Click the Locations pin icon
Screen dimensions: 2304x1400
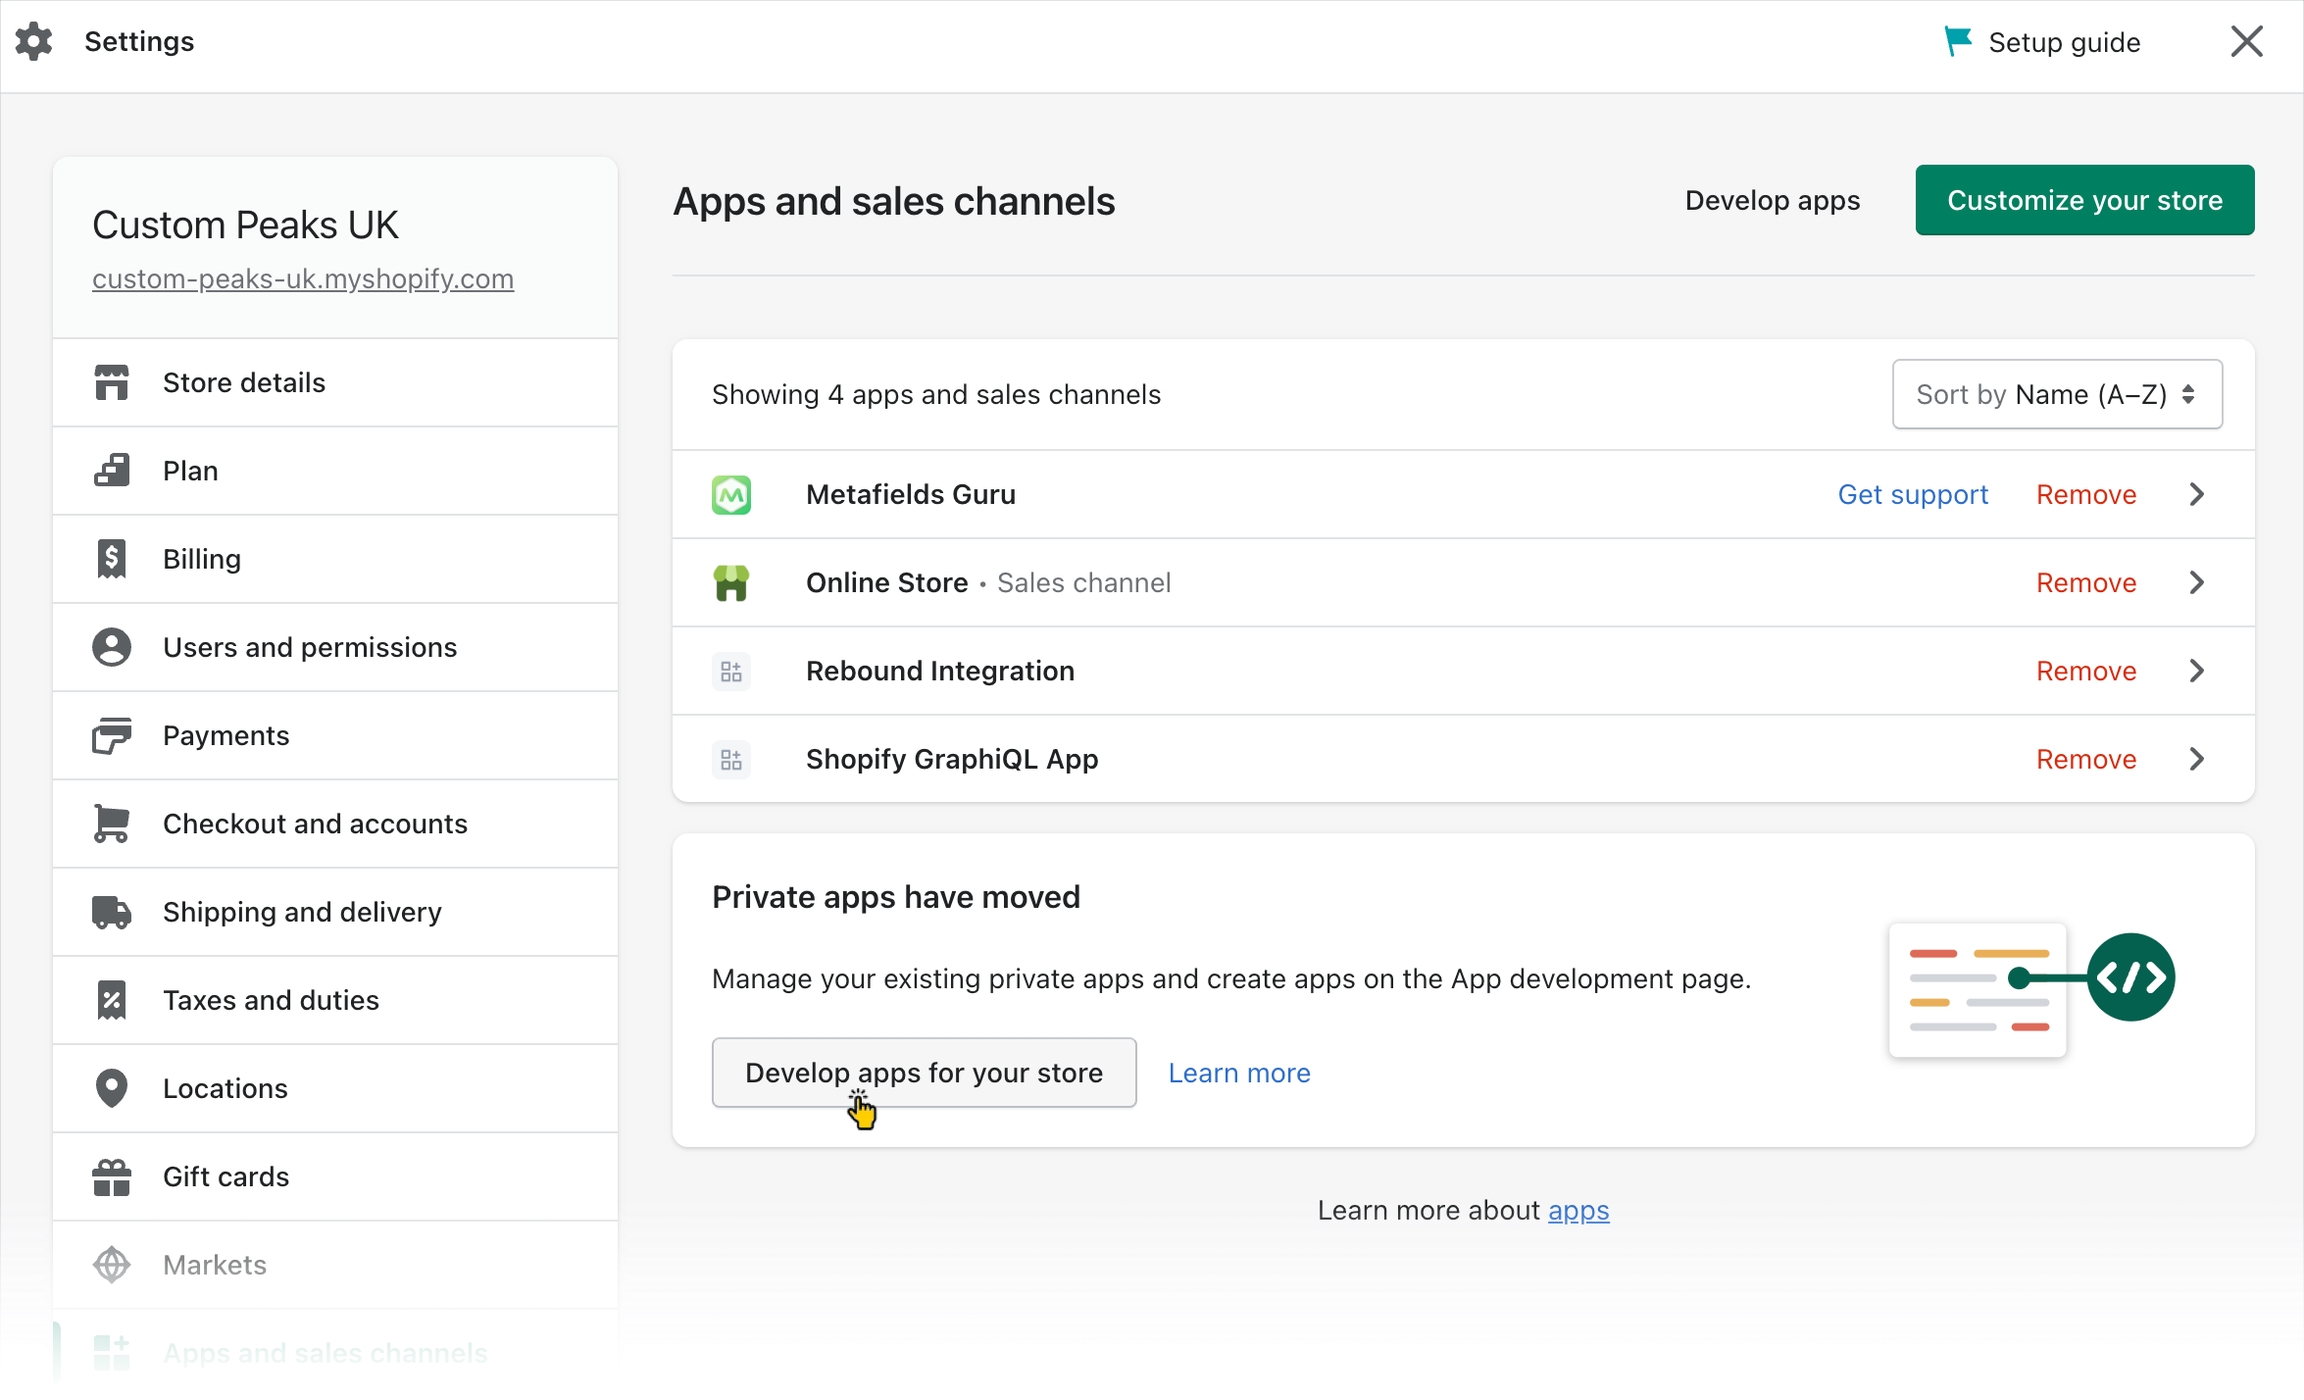[111, 1088]
